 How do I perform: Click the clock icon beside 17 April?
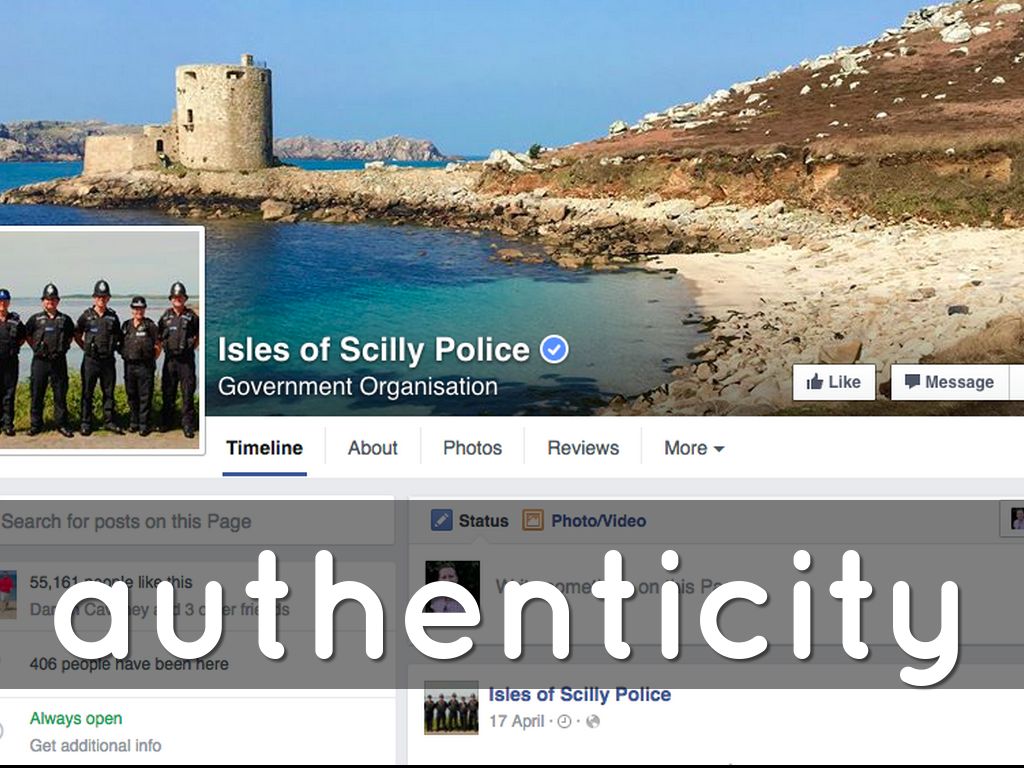coord(565,722)
